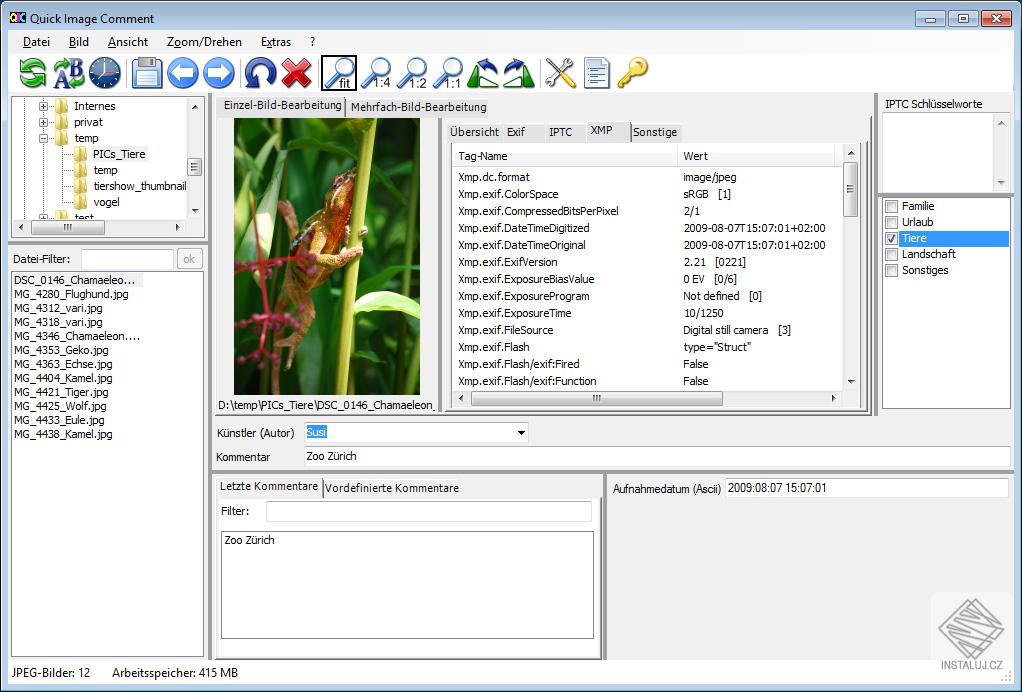1022x692 pixels.
Task: Click the save floppy disk icon
Action: click(x=147, y=73)
